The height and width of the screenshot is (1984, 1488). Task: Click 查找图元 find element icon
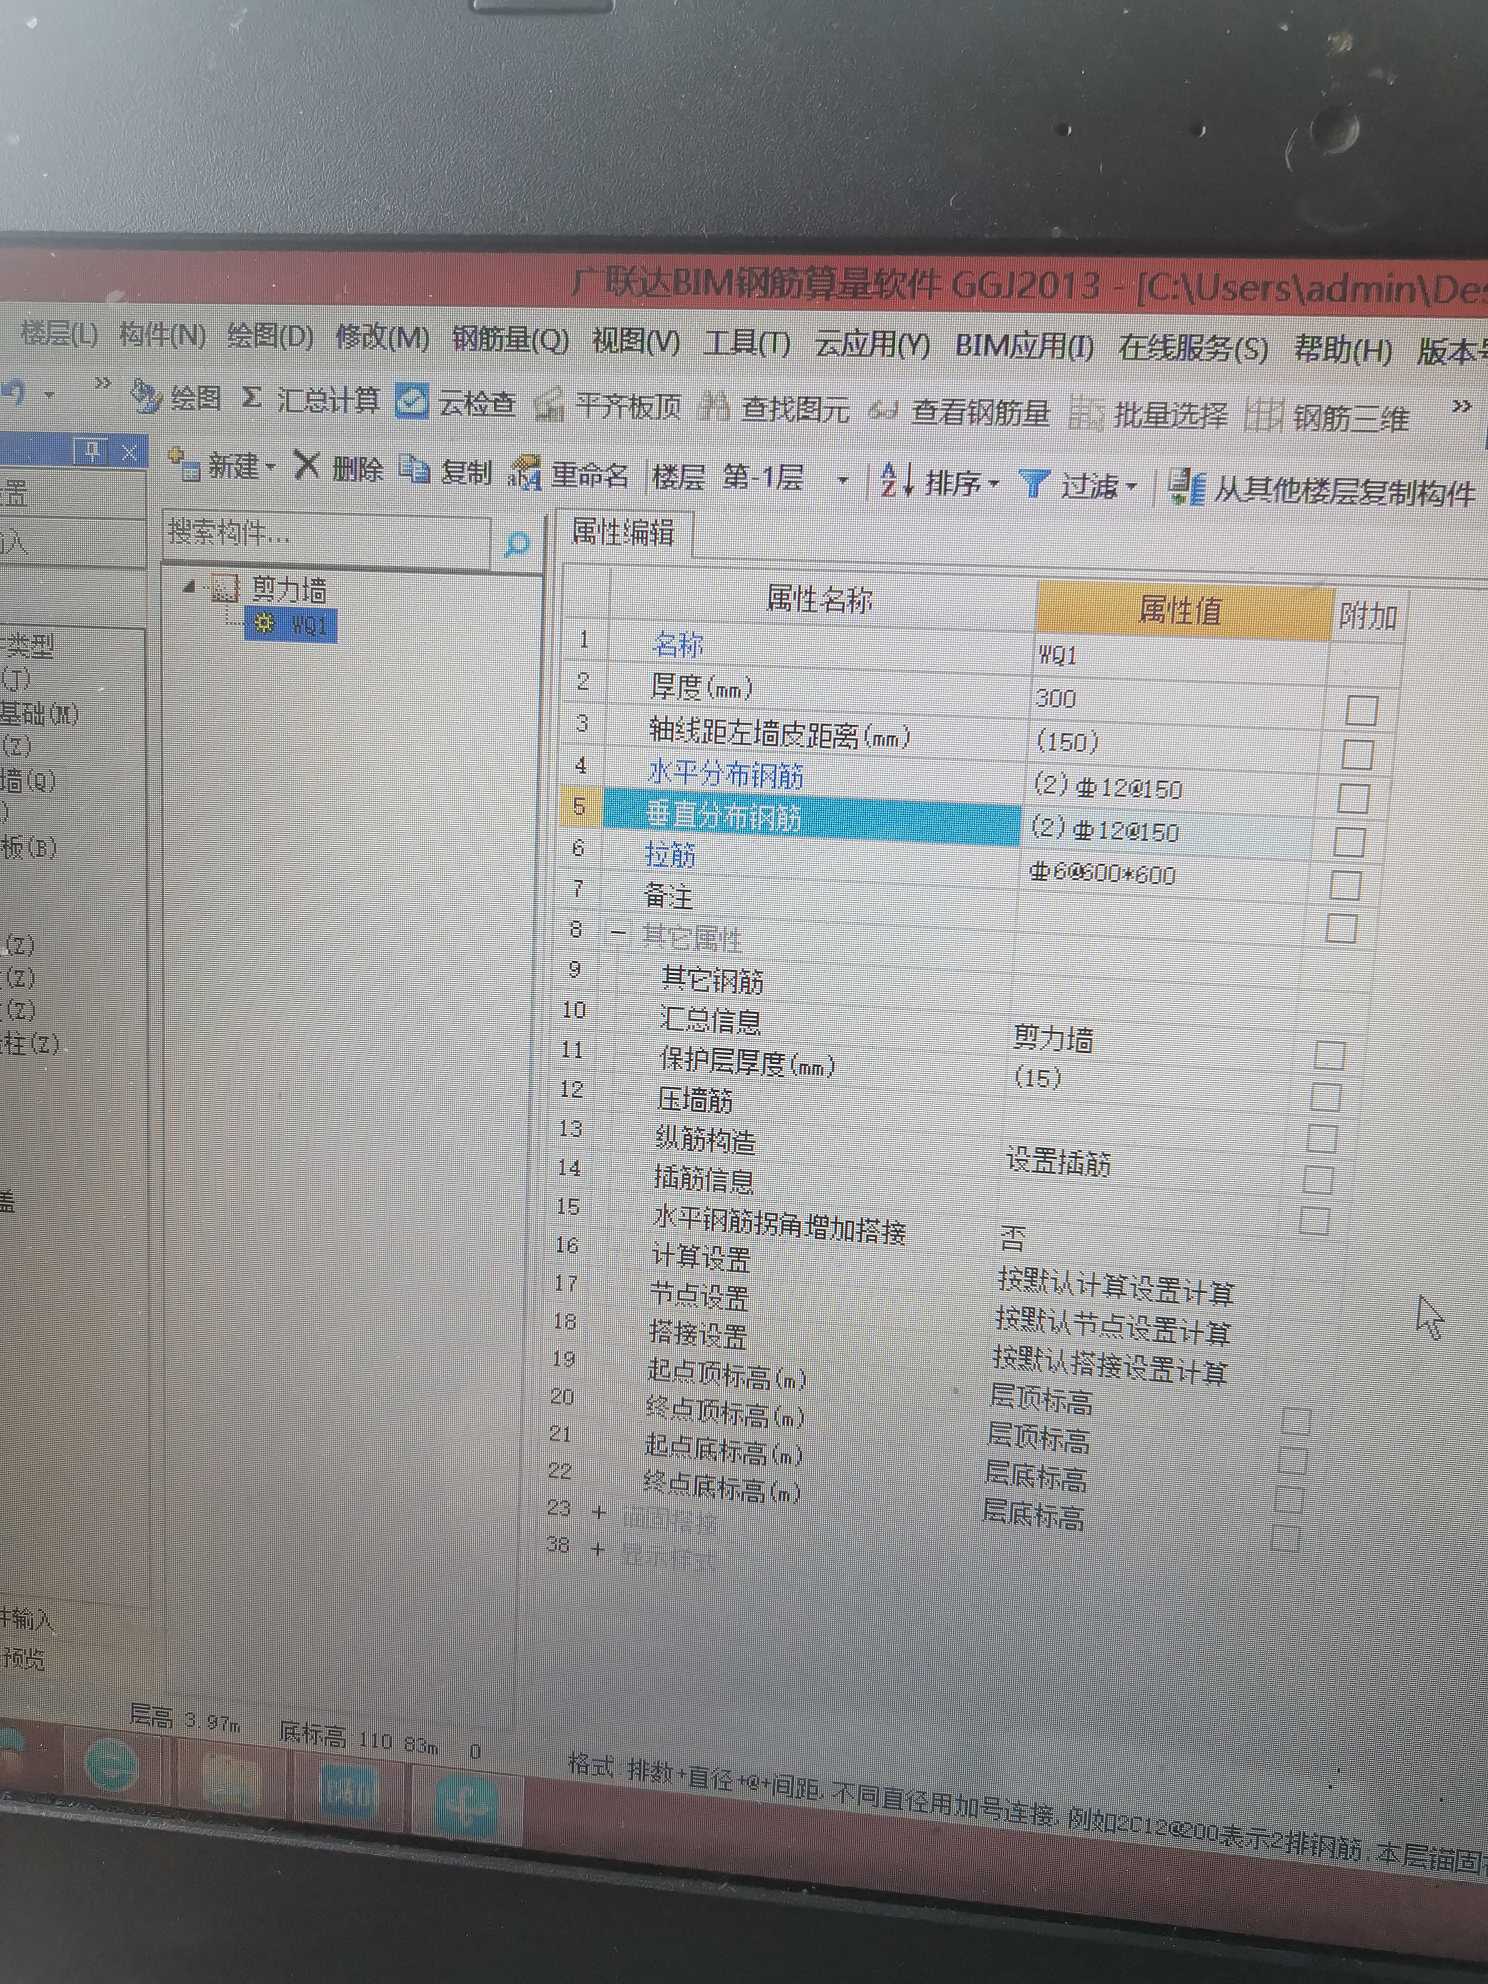[x=713, y=407]
